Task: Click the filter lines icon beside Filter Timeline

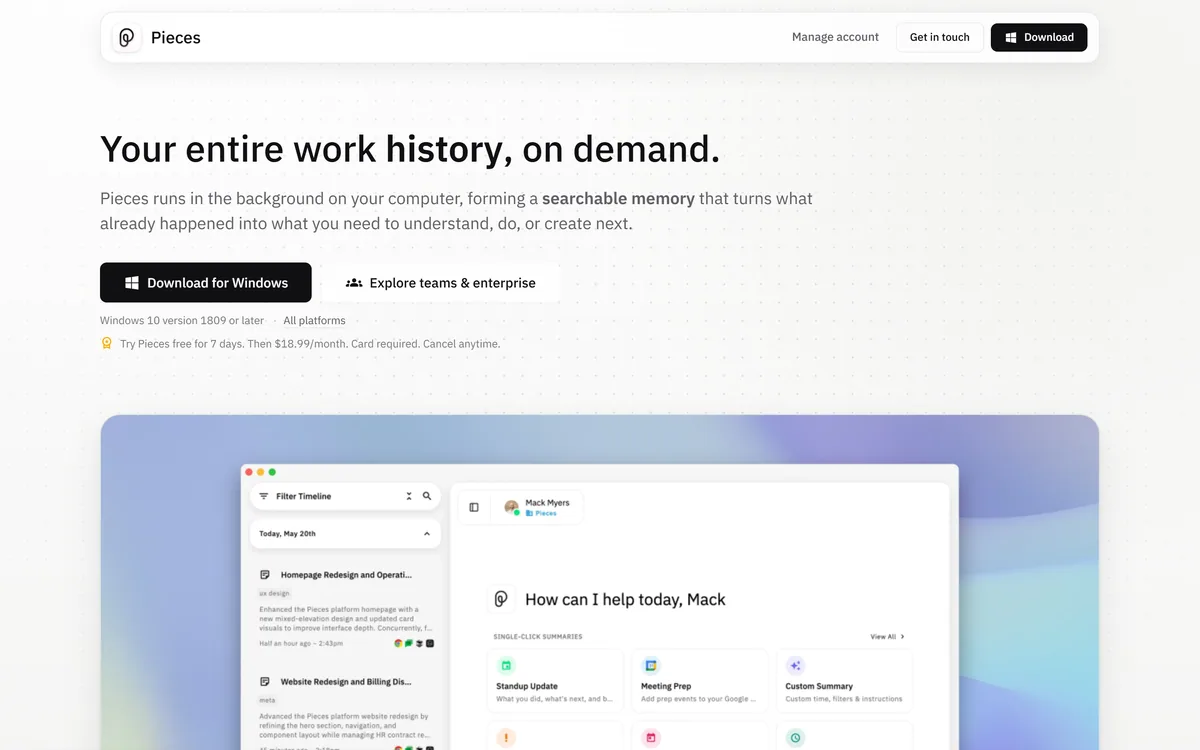Action: pos(264,496)
